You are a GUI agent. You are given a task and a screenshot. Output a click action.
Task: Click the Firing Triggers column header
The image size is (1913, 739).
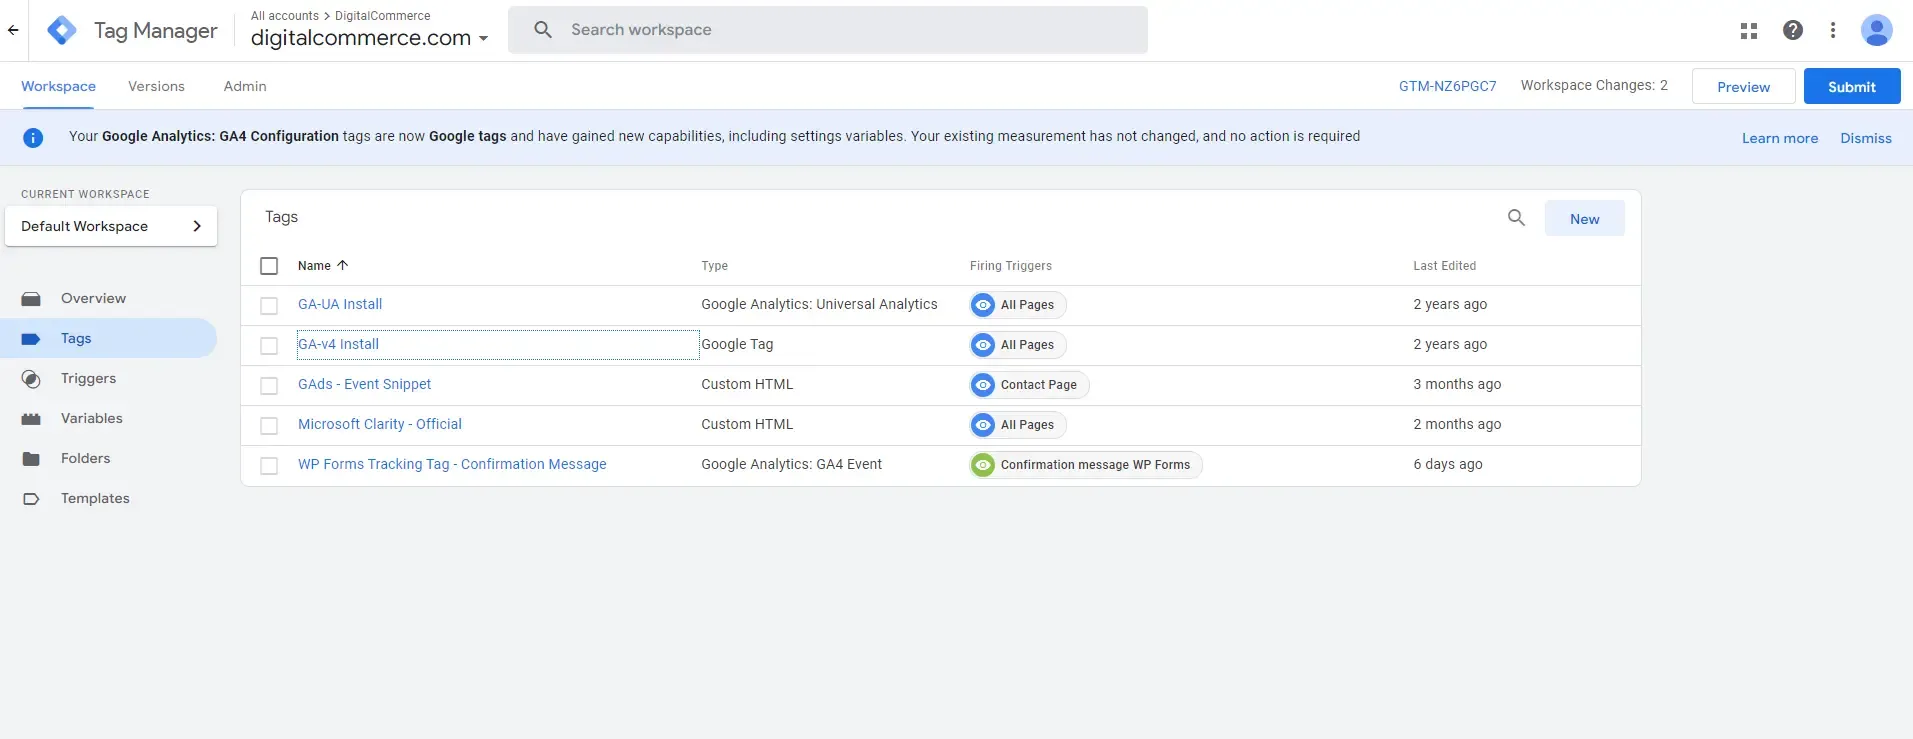1010,266
